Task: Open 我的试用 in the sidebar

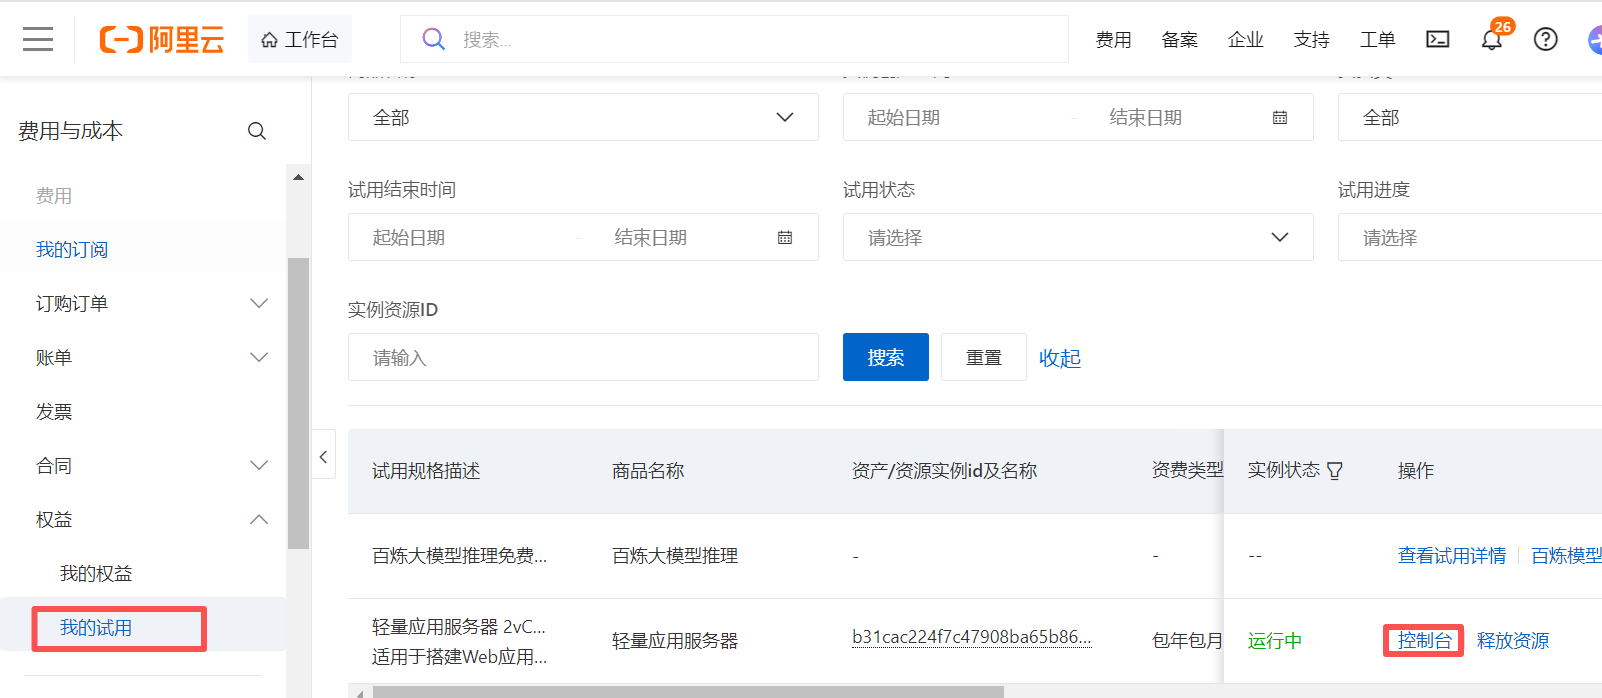Action: [96, 628]
